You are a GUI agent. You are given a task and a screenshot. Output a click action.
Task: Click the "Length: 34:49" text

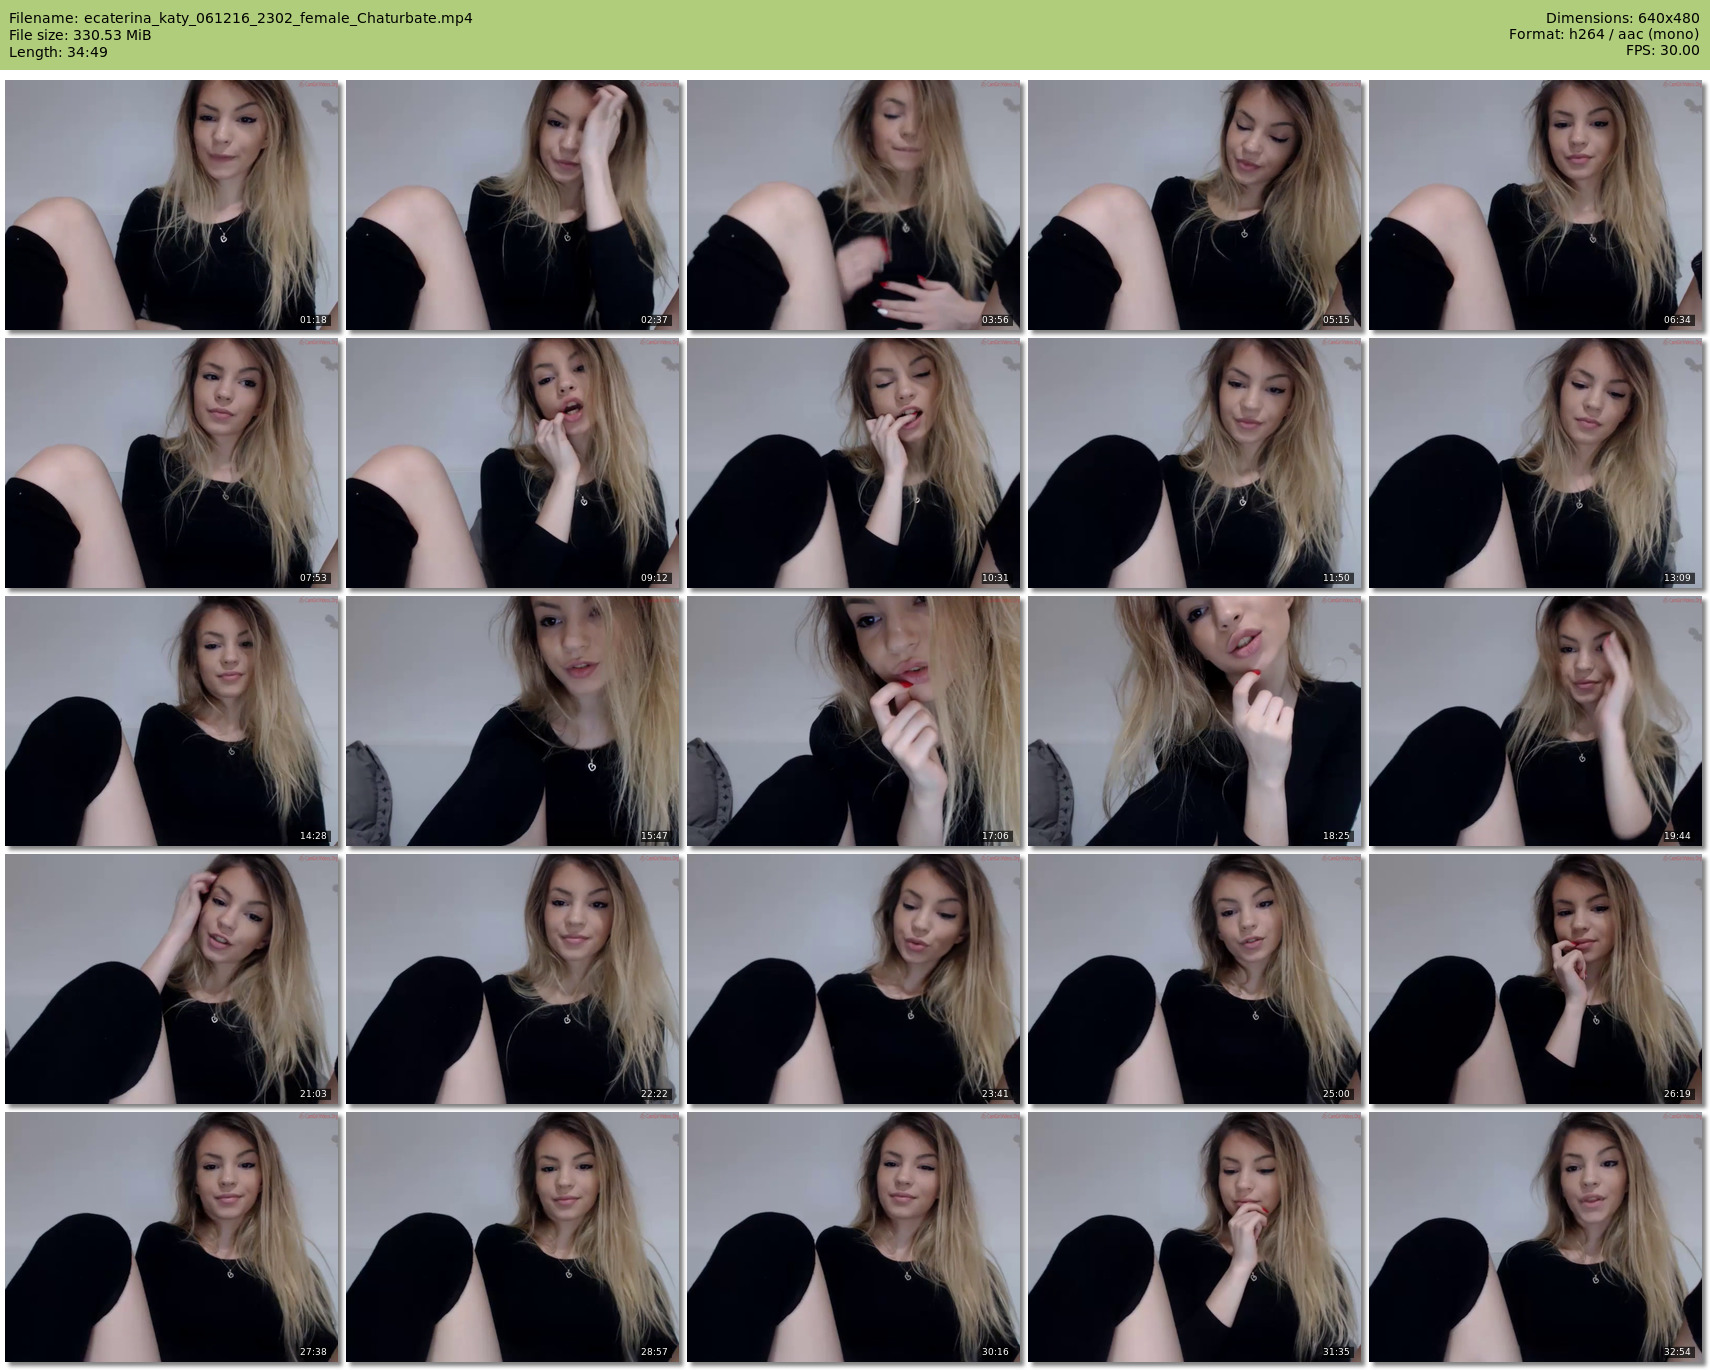tap(58, 52)
